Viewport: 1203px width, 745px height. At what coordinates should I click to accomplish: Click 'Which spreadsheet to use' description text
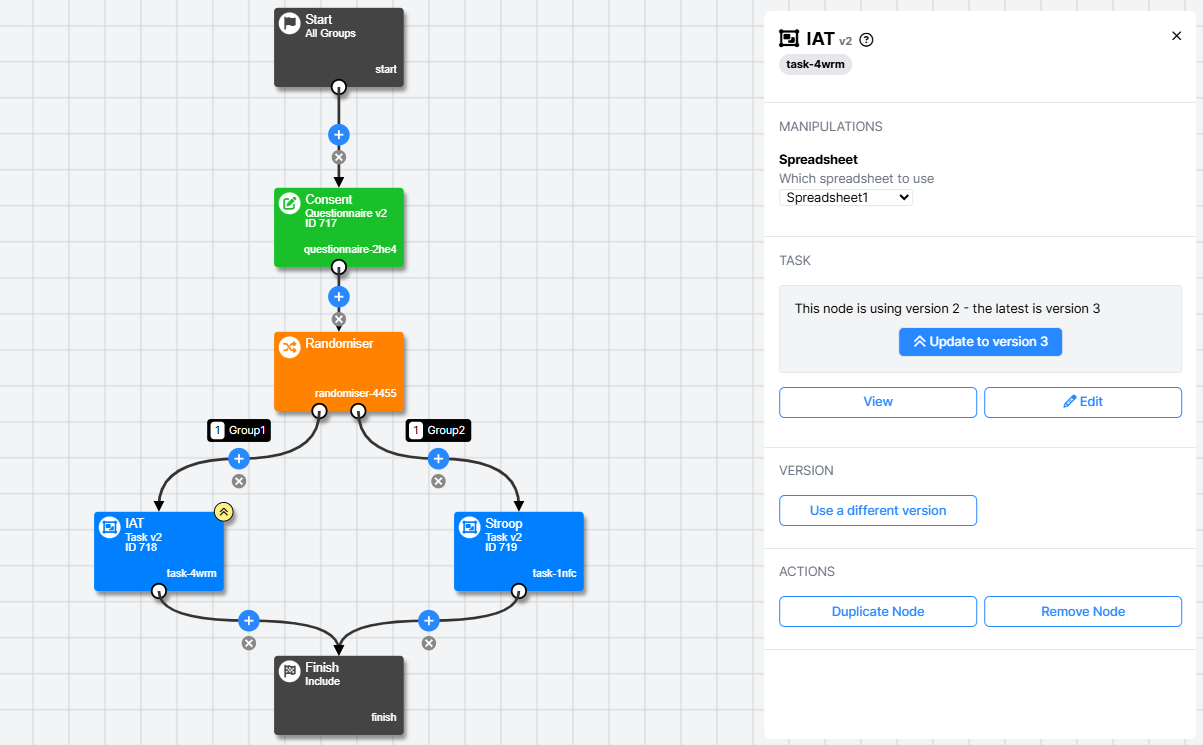pyautogui.click(x=857, y=179)
